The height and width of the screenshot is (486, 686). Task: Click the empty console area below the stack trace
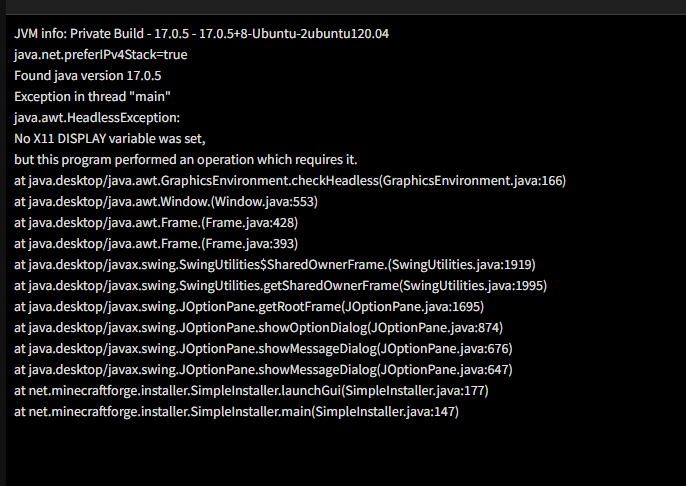[346, 453]
